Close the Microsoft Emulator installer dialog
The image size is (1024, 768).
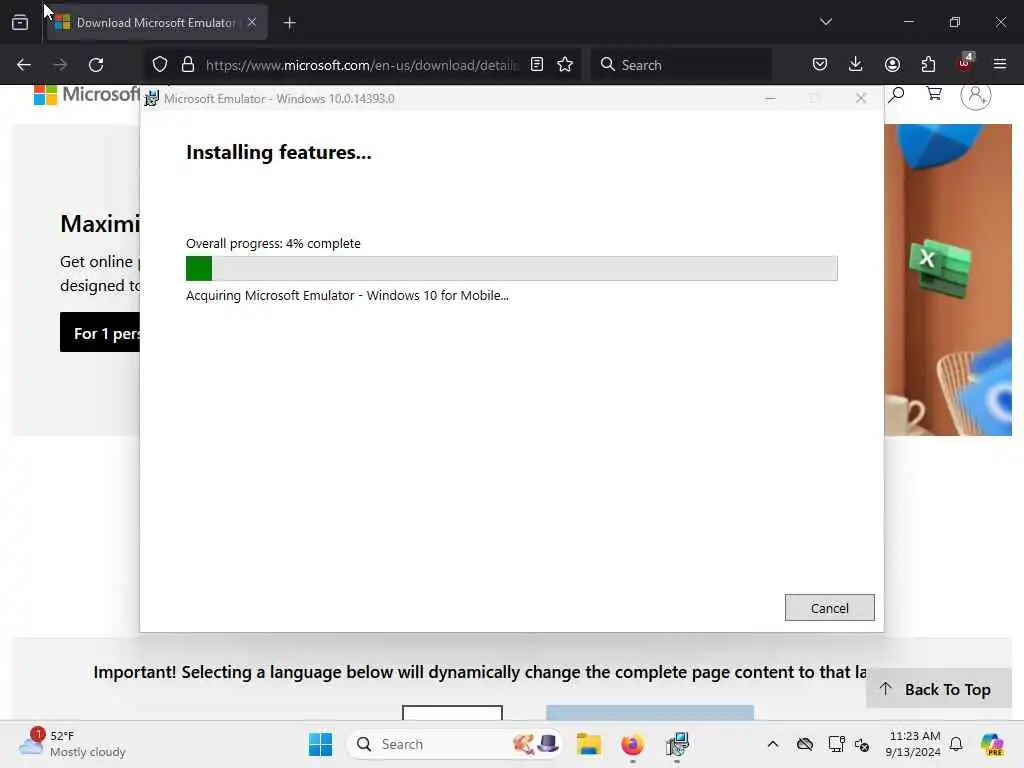[x=861, y=98]
